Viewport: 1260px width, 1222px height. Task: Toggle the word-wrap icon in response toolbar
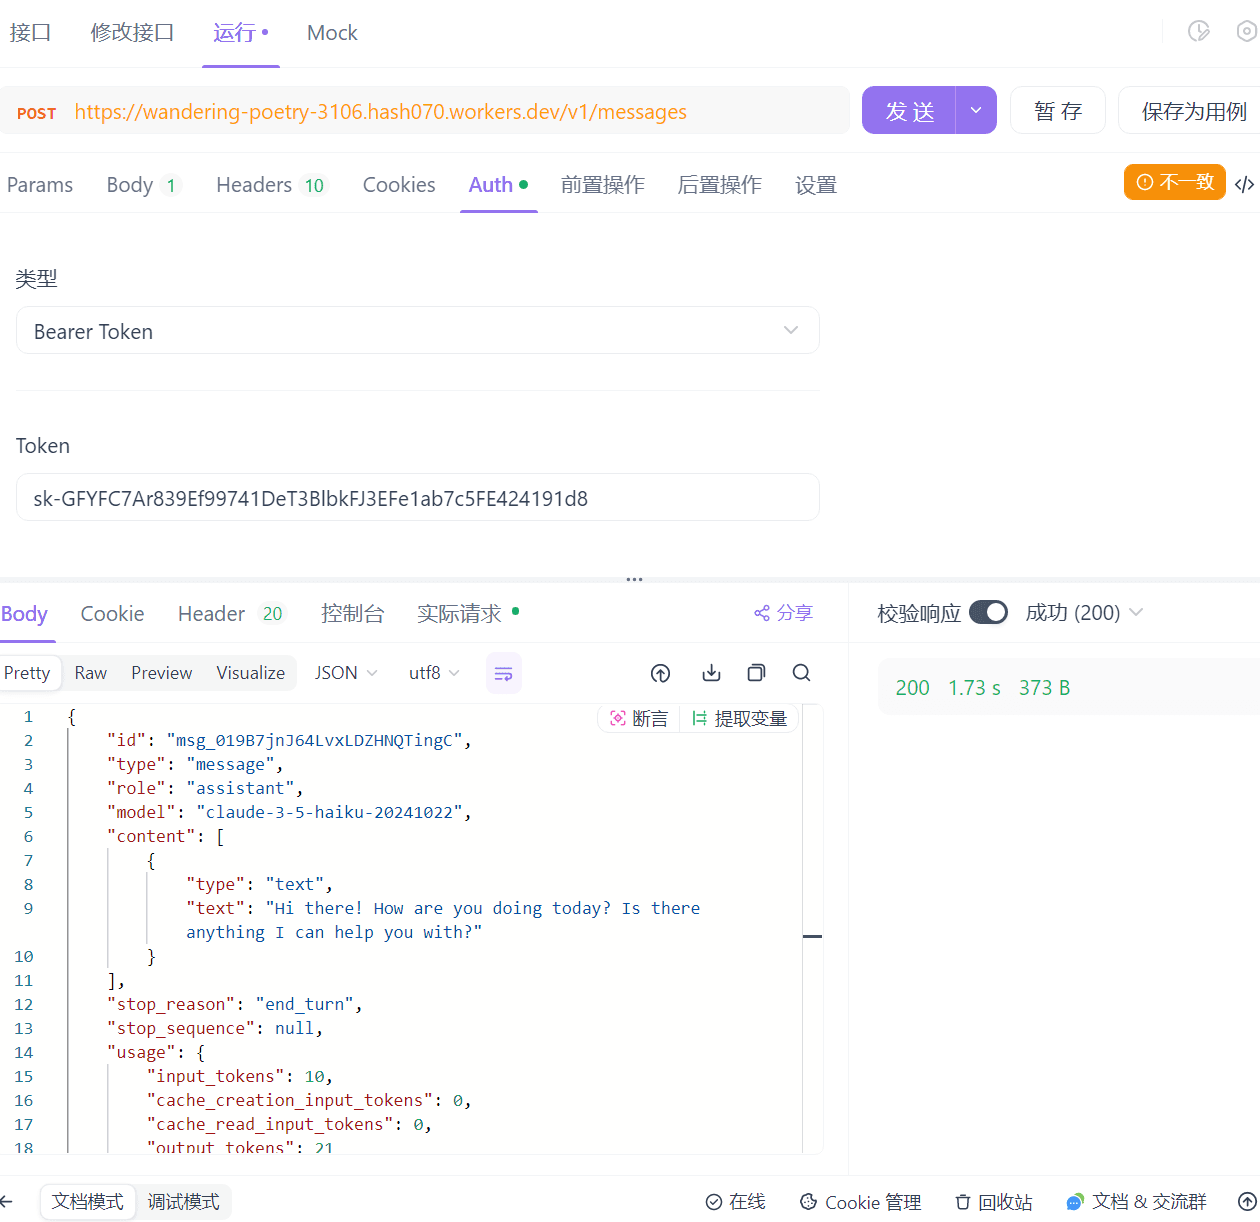[x=504, y=673]
